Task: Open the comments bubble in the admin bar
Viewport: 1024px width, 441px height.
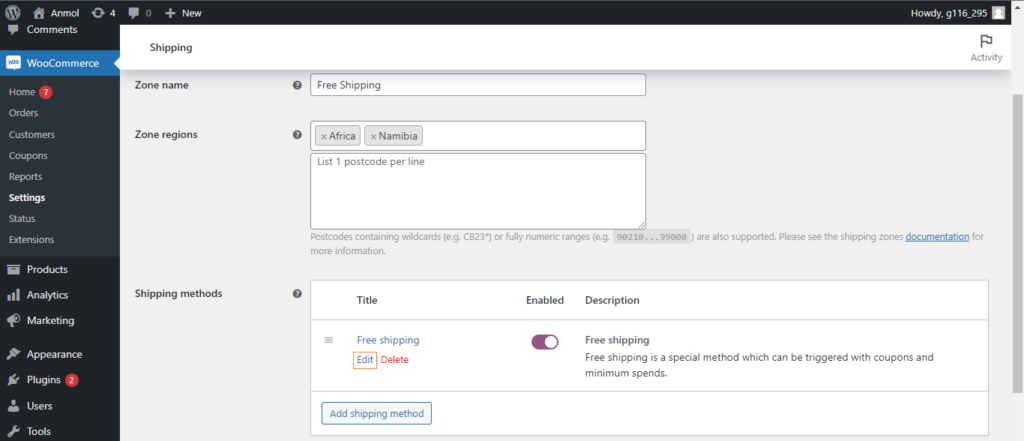Action: (134, 13)
